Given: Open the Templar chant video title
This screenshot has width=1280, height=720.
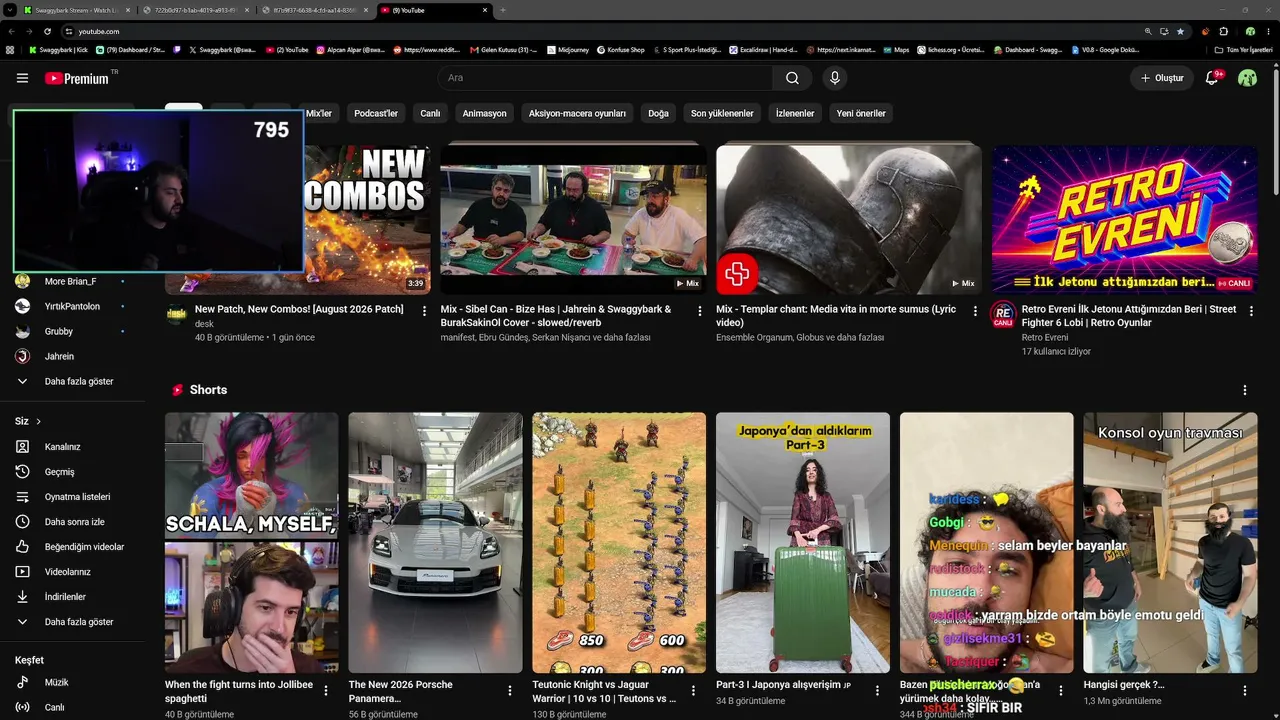Looking at the screenshot, I should [x=836, y=316].
